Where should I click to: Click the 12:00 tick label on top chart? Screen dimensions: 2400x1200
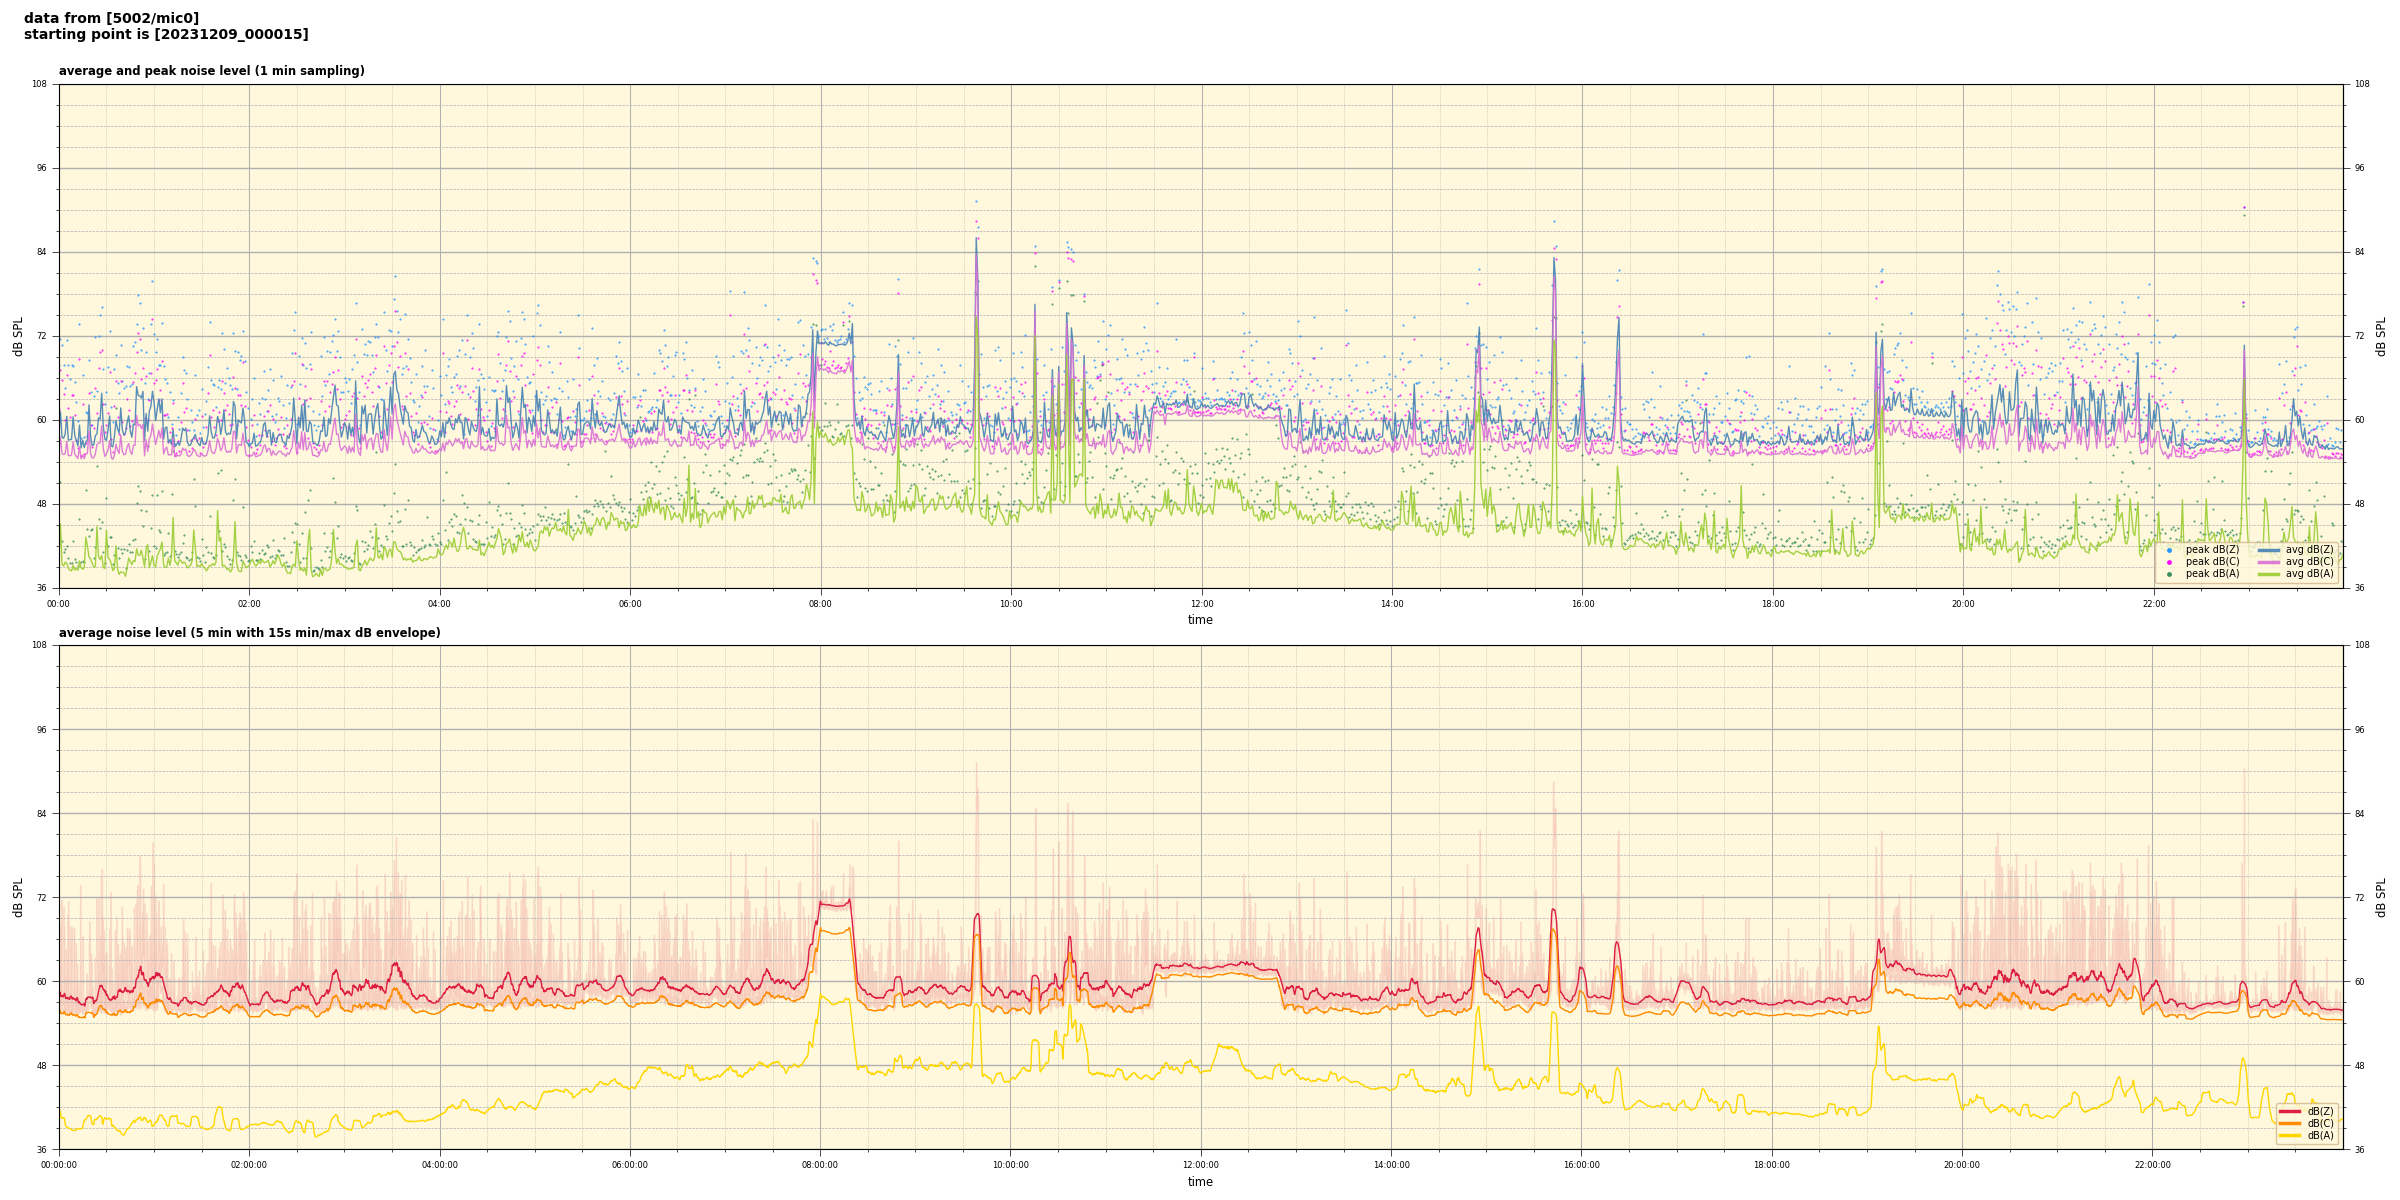(x=1201, y=604)
